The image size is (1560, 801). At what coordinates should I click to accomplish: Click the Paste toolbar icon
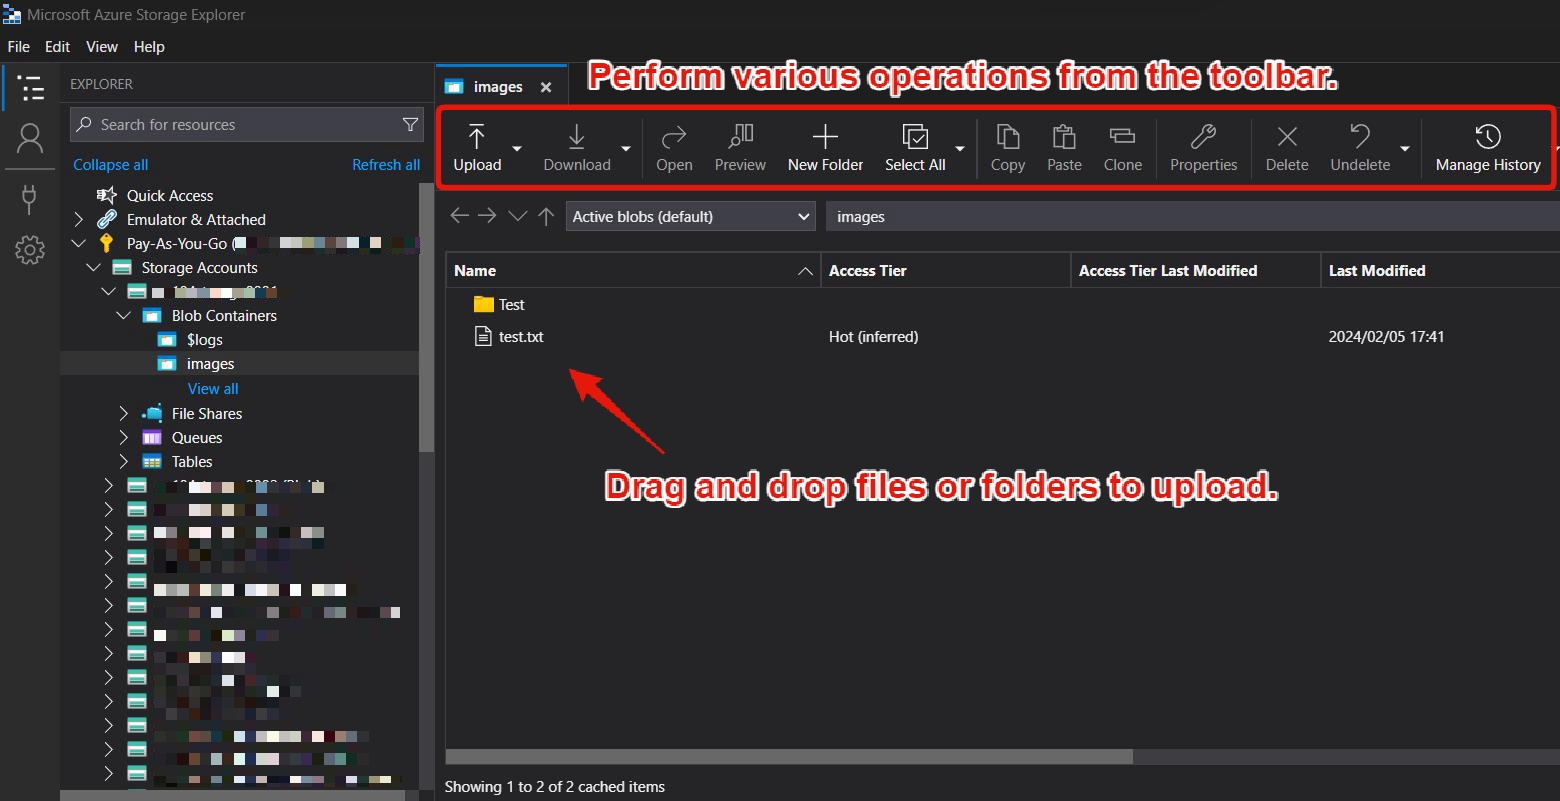1064,148
